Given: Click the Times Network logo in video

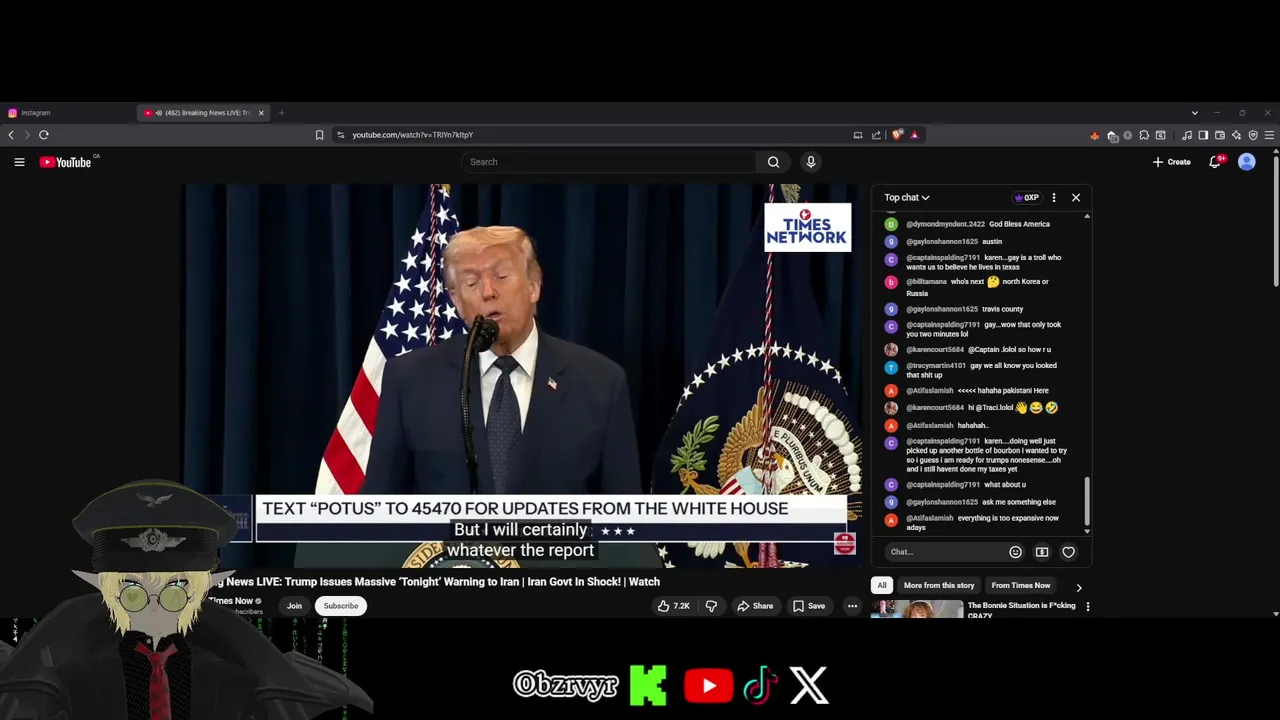Looking at the screenshot, I should pyautogui.click(x=808, y=227).
